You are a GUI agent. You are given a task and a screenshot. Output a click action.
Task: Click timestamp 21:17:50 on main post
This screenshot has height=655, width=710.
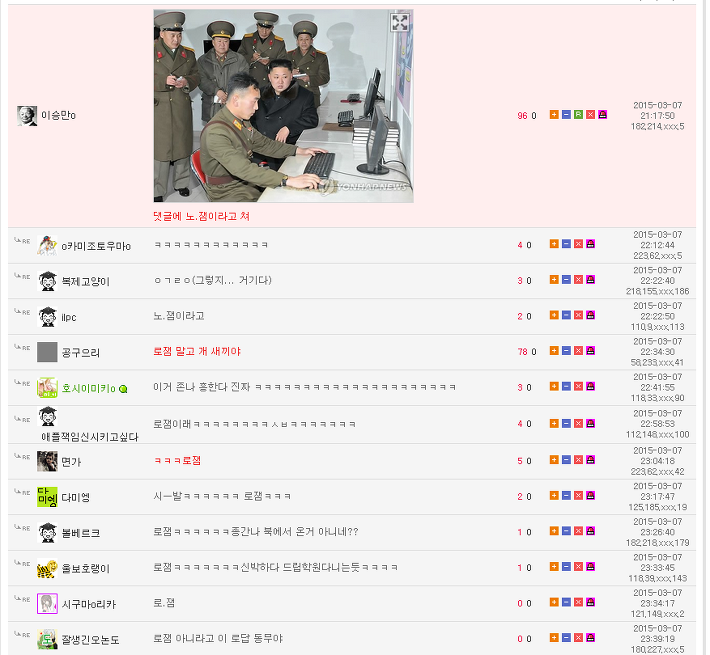(x=657, y=116)
